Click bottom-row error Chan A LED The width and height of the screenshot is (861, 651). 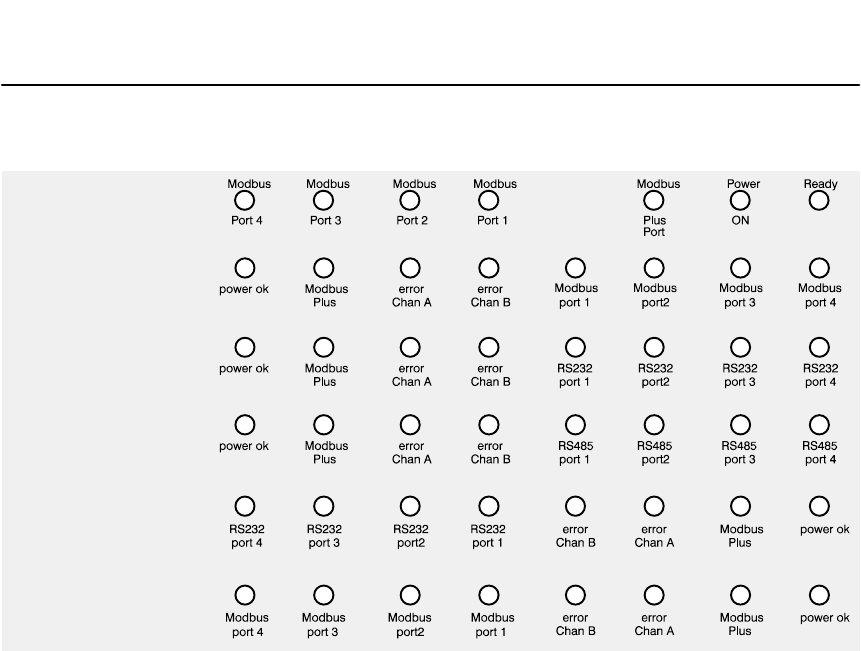click(x=654, y=594)
